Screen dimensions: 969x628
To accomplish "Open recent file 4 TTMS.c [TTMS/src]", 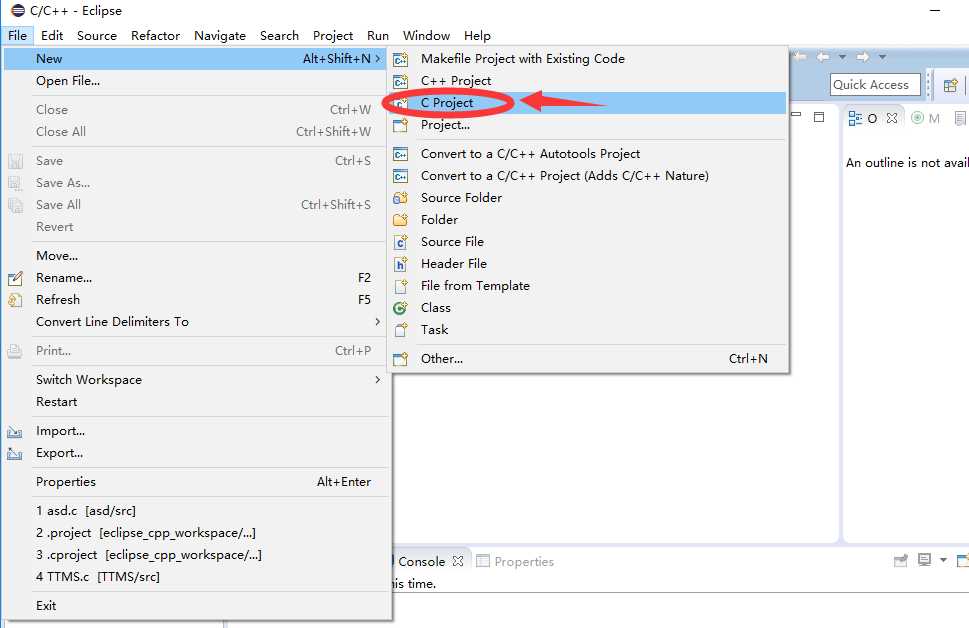I will (198, 577).
